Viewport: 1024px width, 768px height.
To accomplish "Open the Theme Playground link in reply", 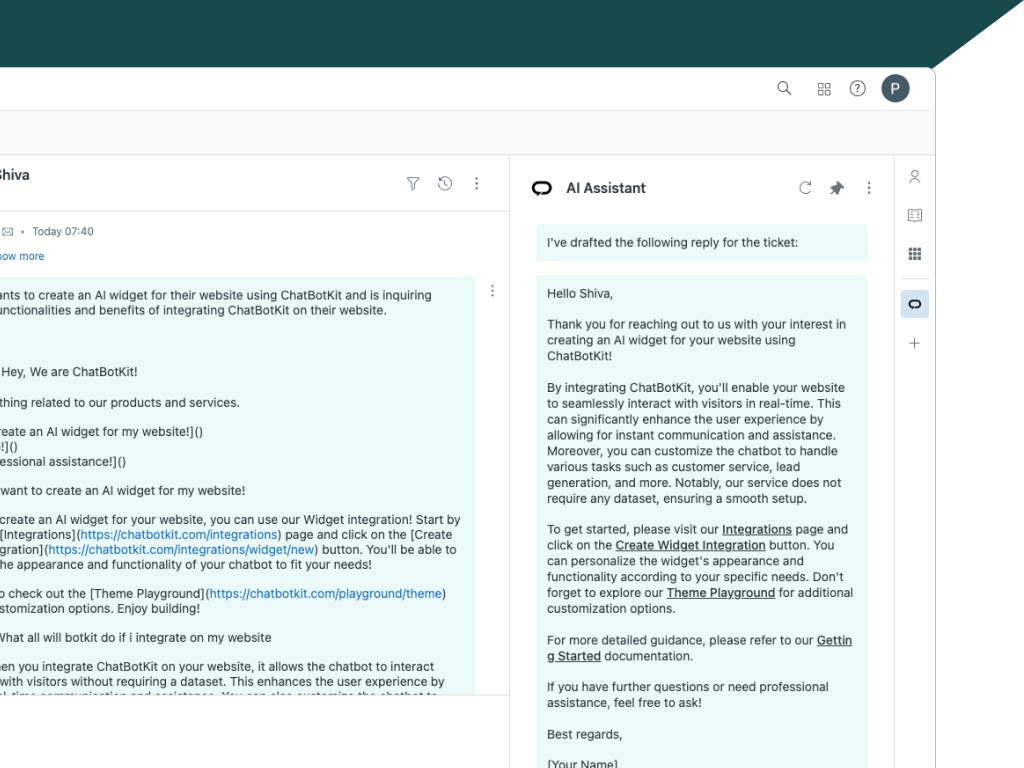I will (720, 592).
